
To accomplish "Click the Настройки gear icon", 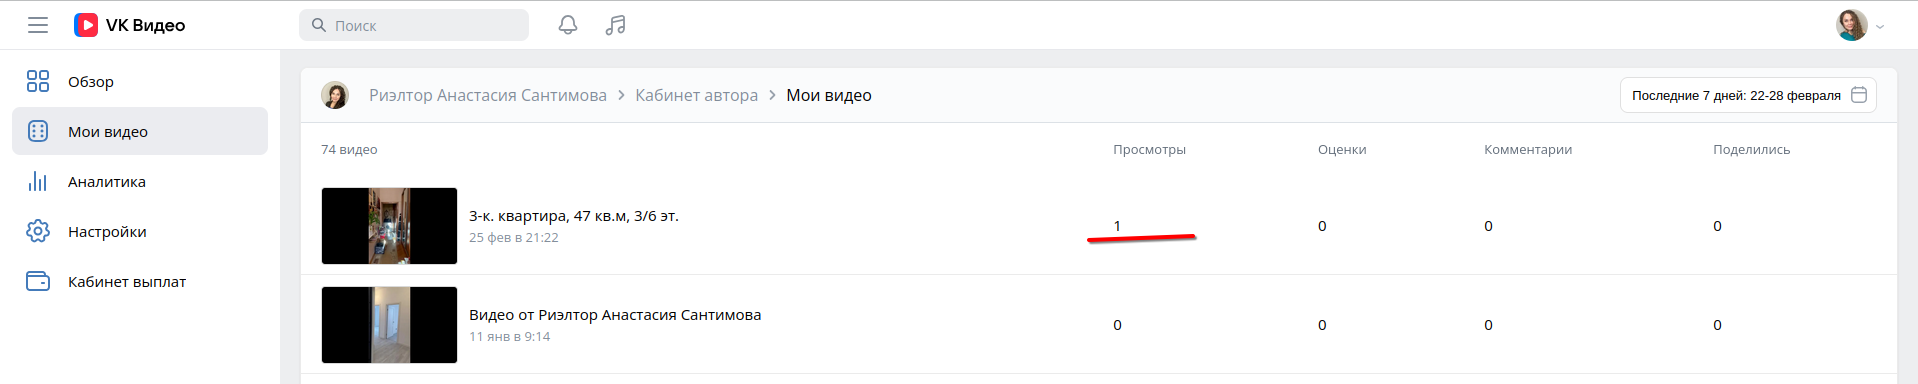I will coord(38,231).
